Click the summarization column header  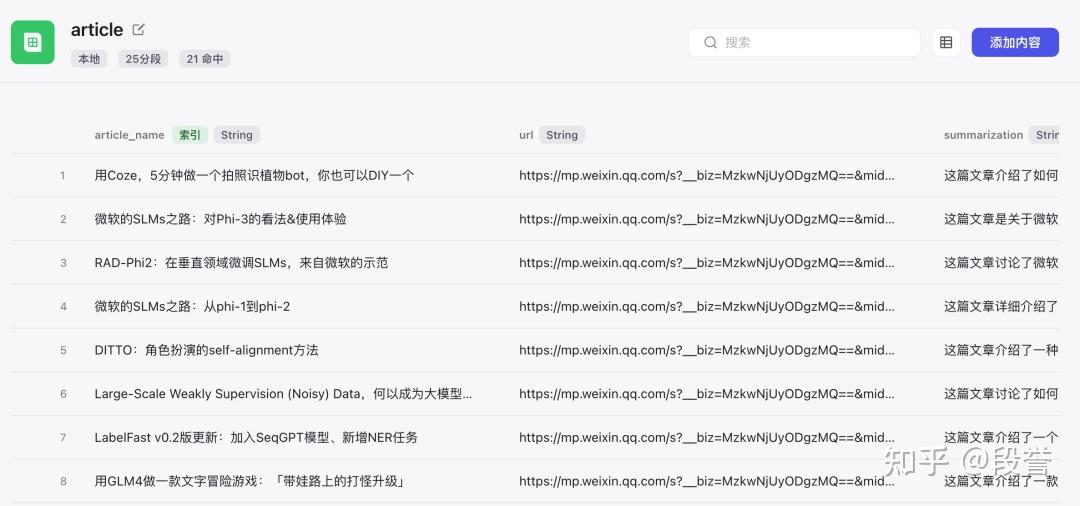tap(983, 135)
